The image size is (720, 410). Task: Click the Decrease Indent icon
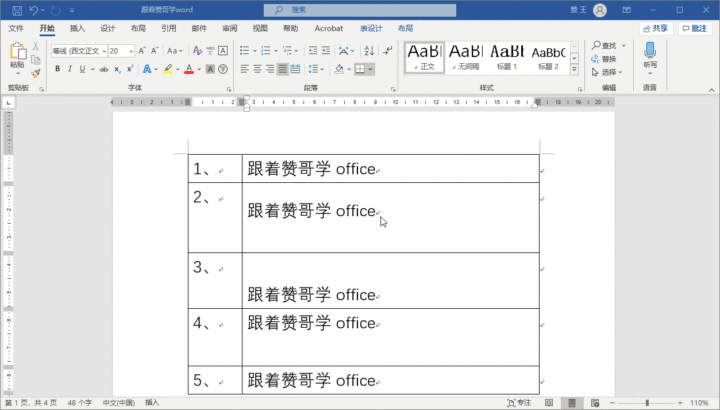click(313, 51)
